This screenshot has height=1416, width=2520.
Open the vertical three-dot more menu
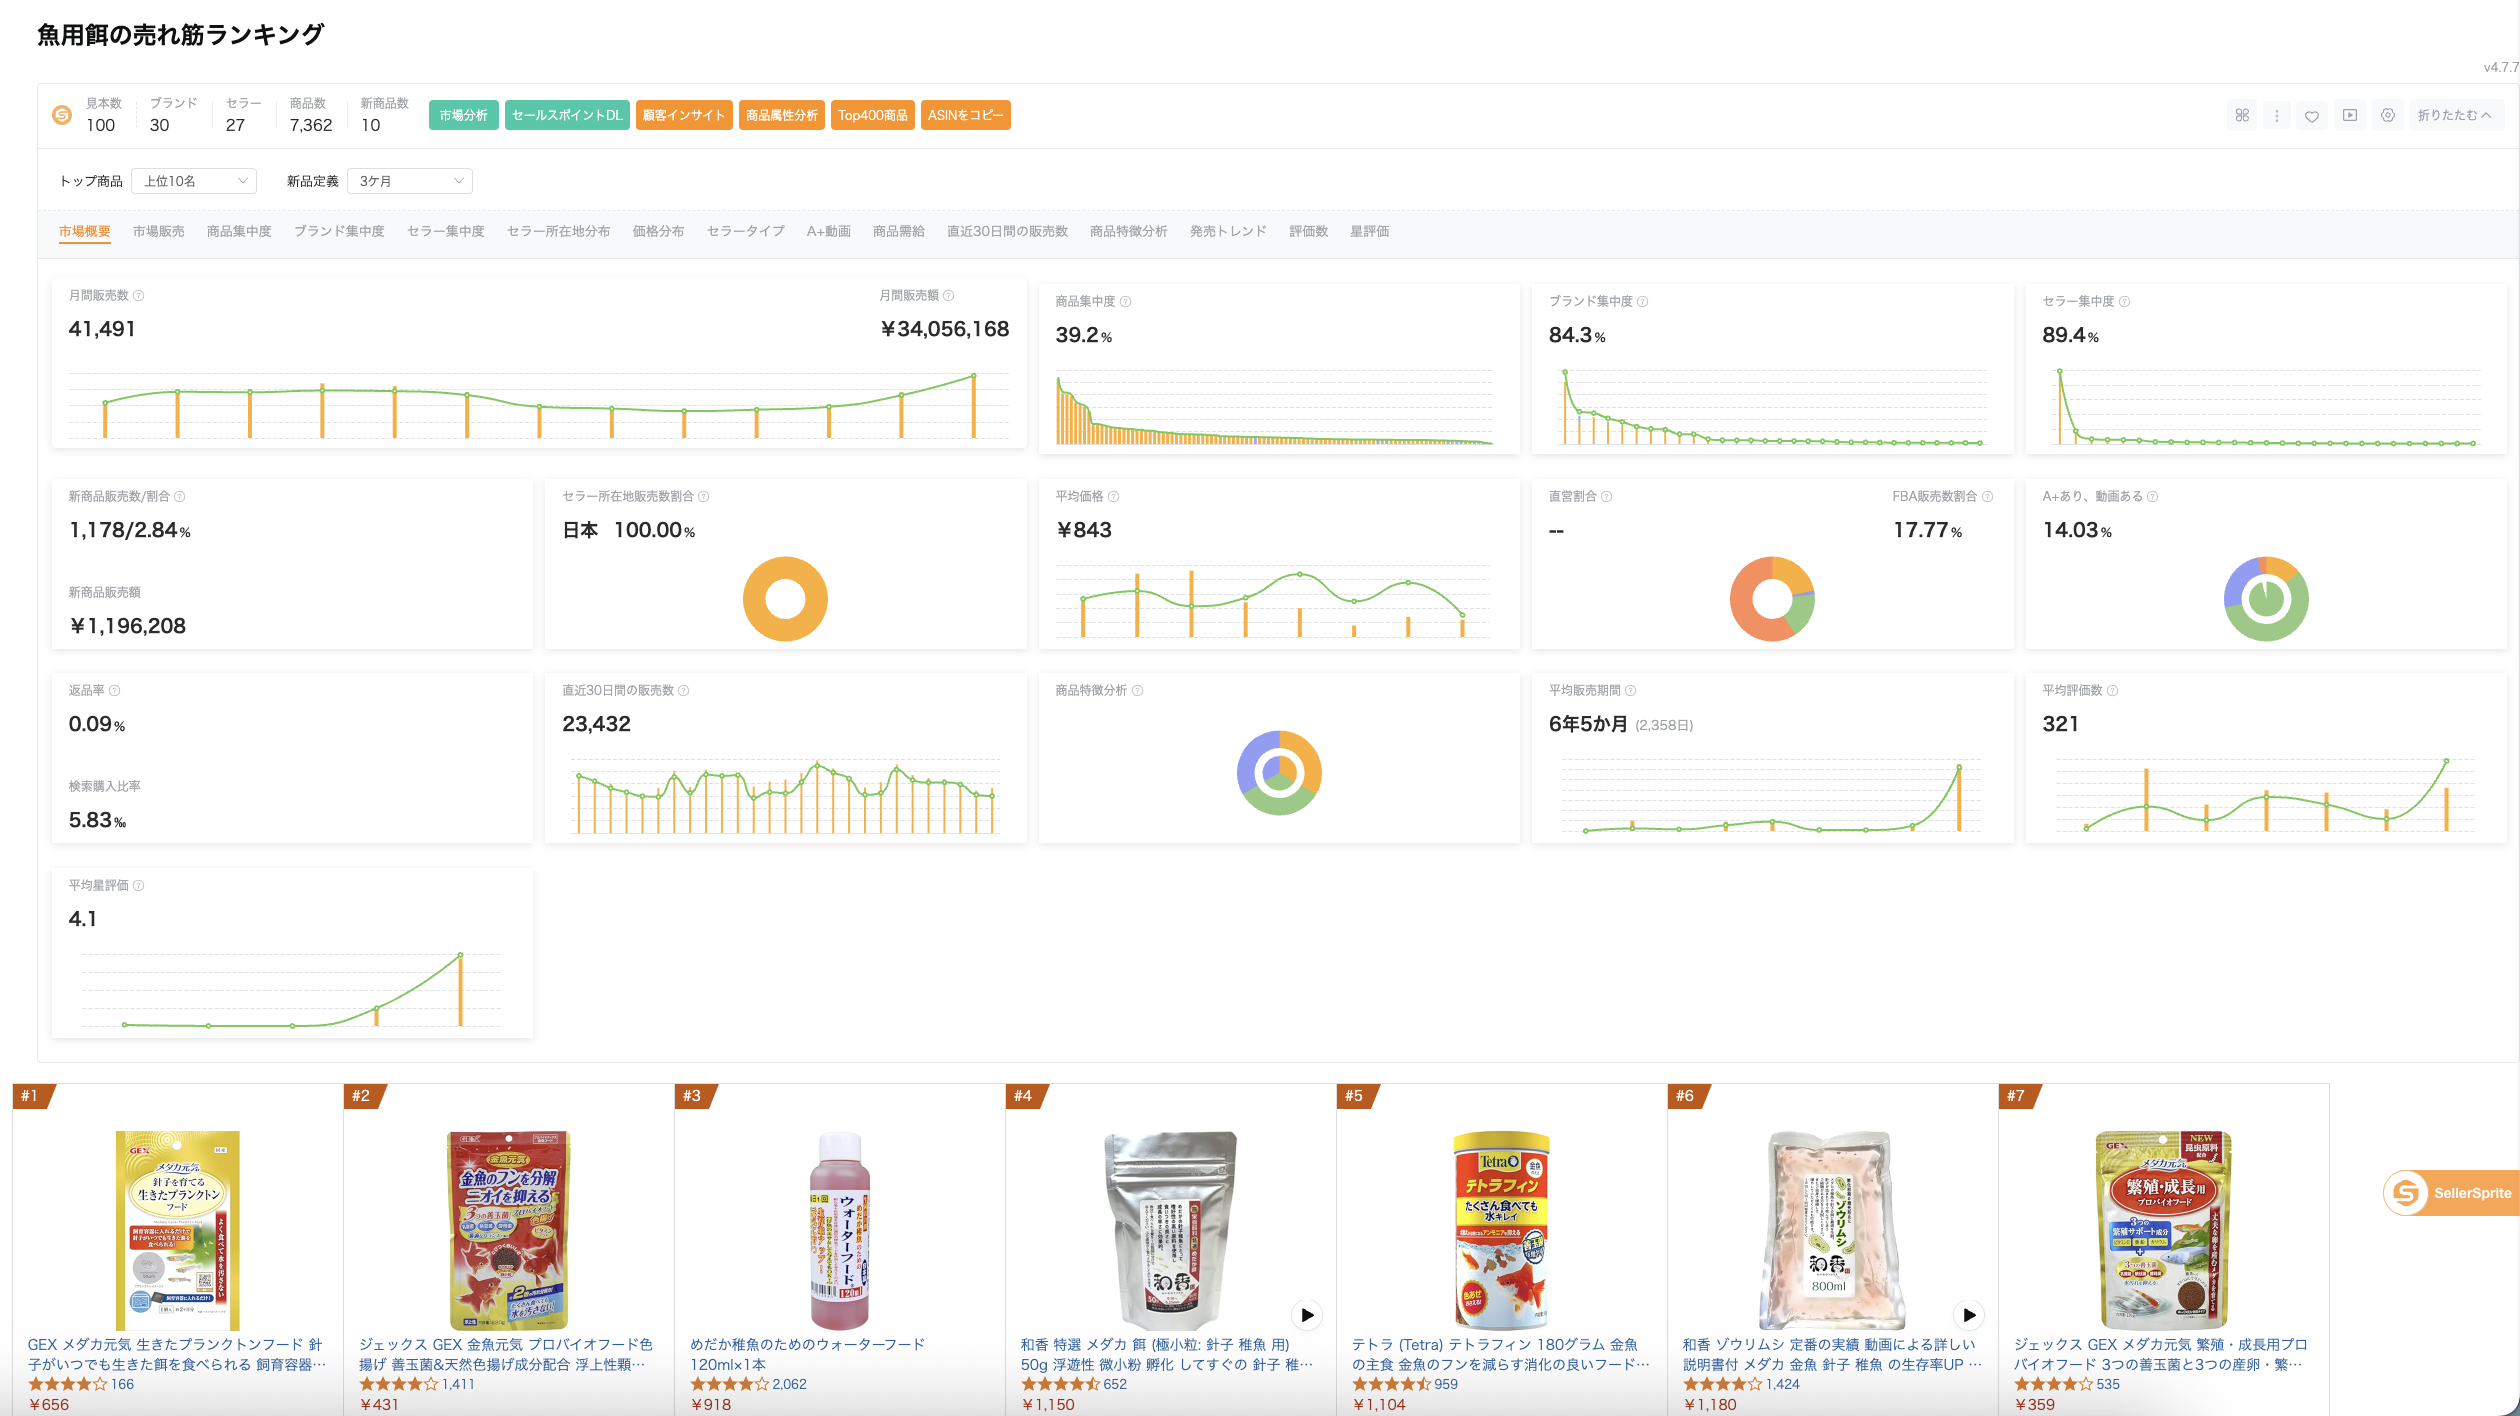pyautogui.click(x=2277, y=115)
